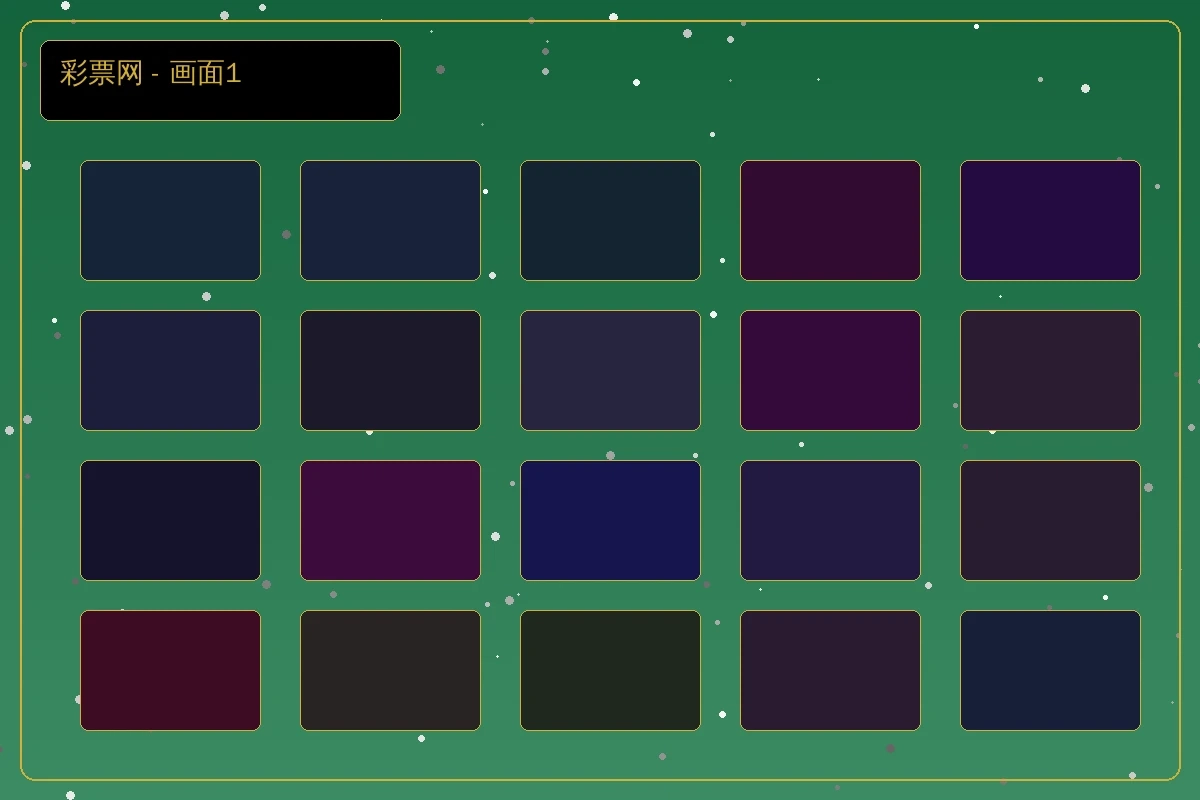The image size is (1200, 800).
Task: Click the first tile in the second row
Action: (170, 370)
